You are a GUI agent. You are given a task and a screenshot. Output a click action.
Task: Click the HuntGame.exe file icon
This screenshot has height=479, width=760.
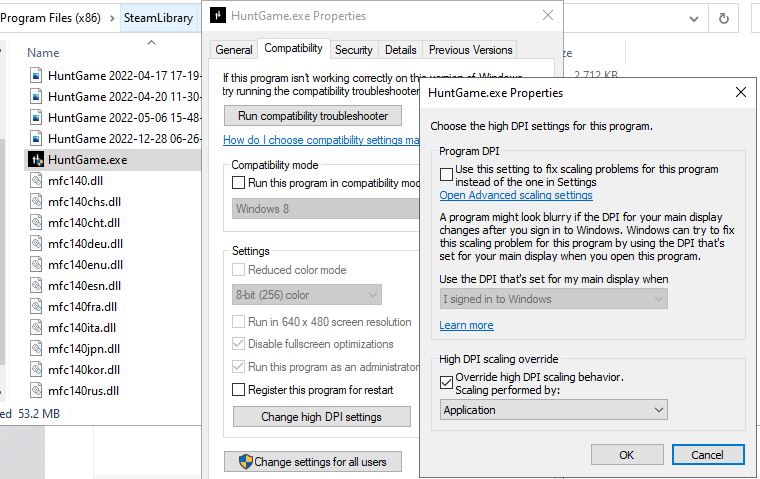click(36, 159)
